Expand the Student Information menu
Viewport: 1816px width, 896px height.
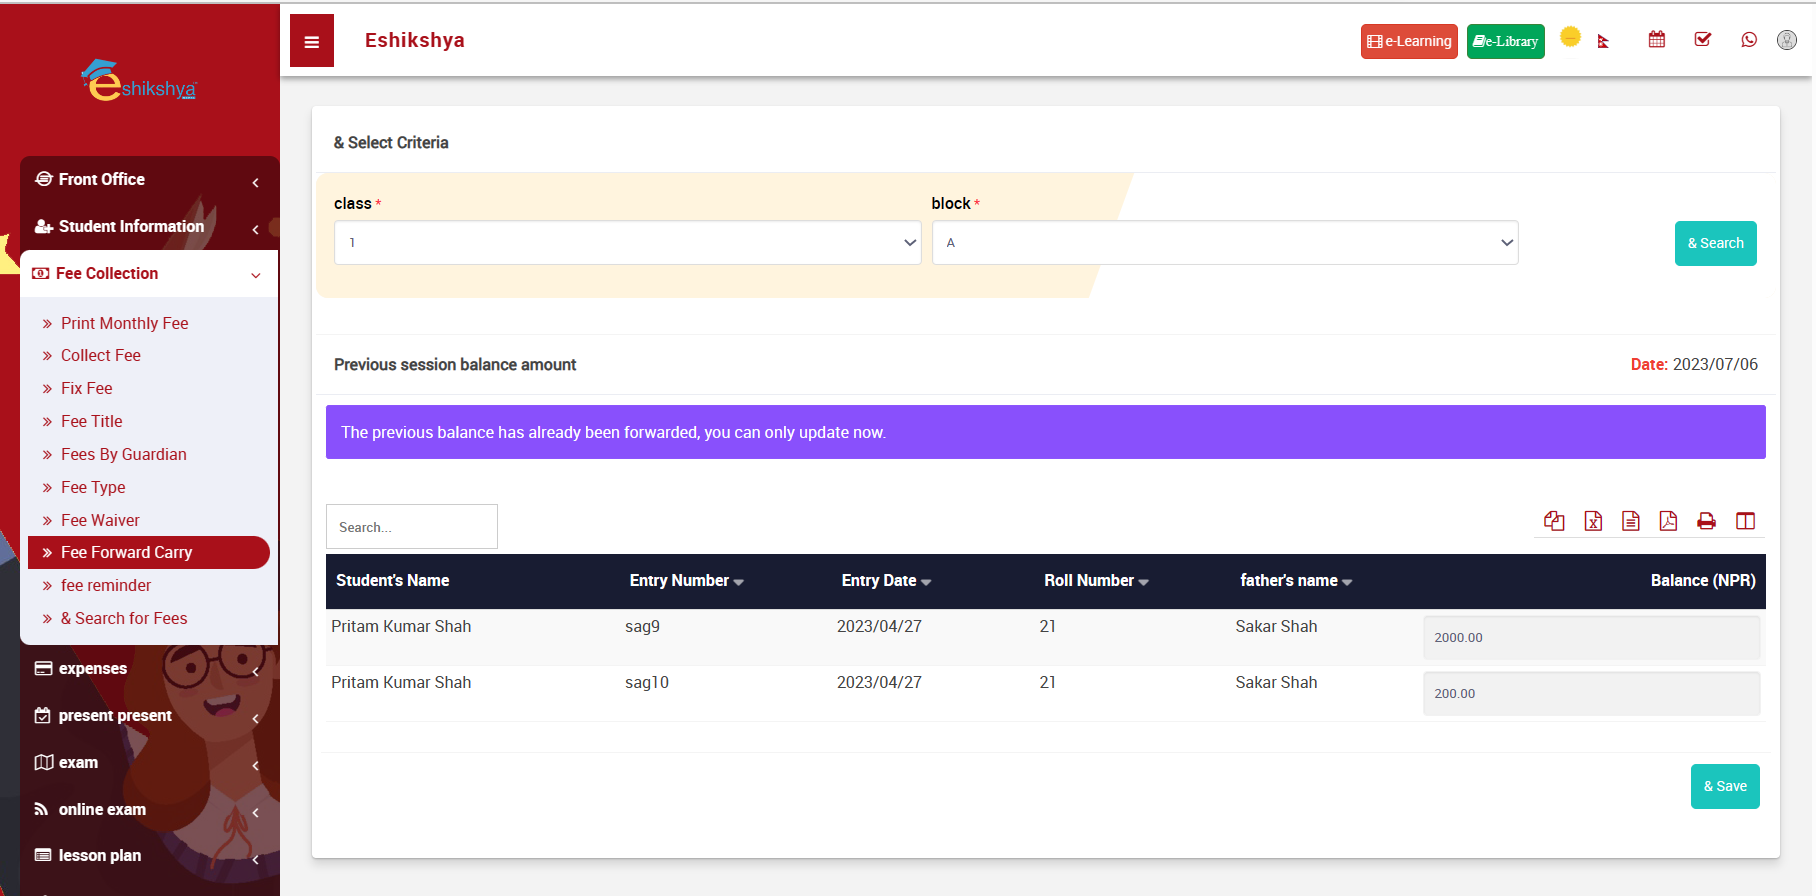[148, 227]
